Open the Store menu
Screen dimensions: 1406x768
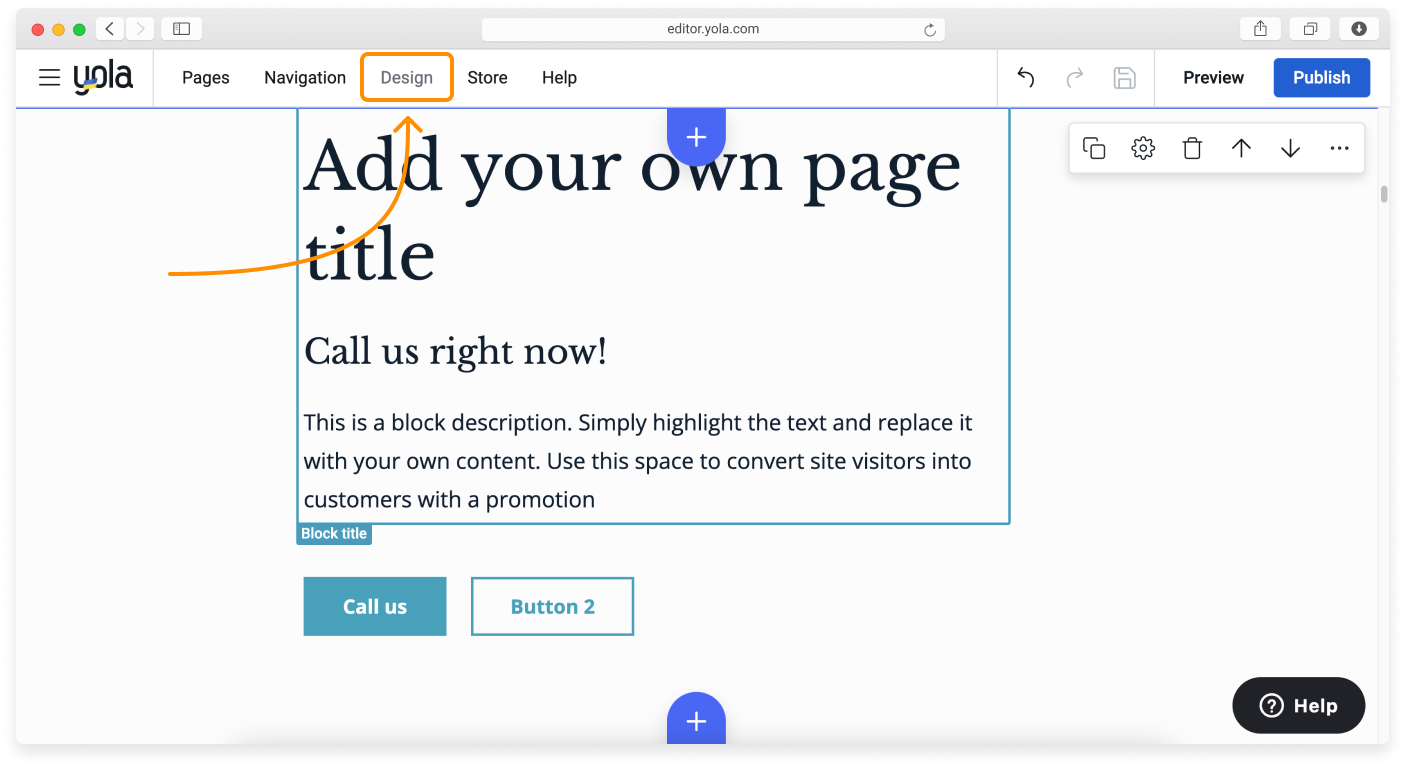(487, 78)
